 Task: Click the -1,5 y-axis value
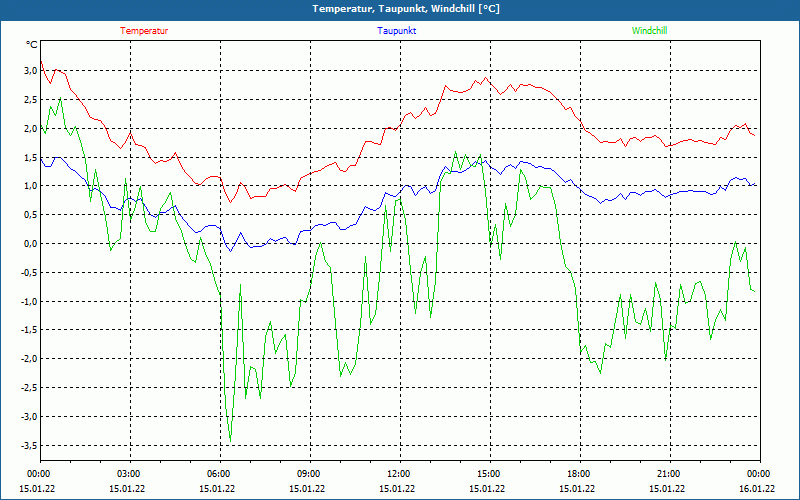coord(29,330)
